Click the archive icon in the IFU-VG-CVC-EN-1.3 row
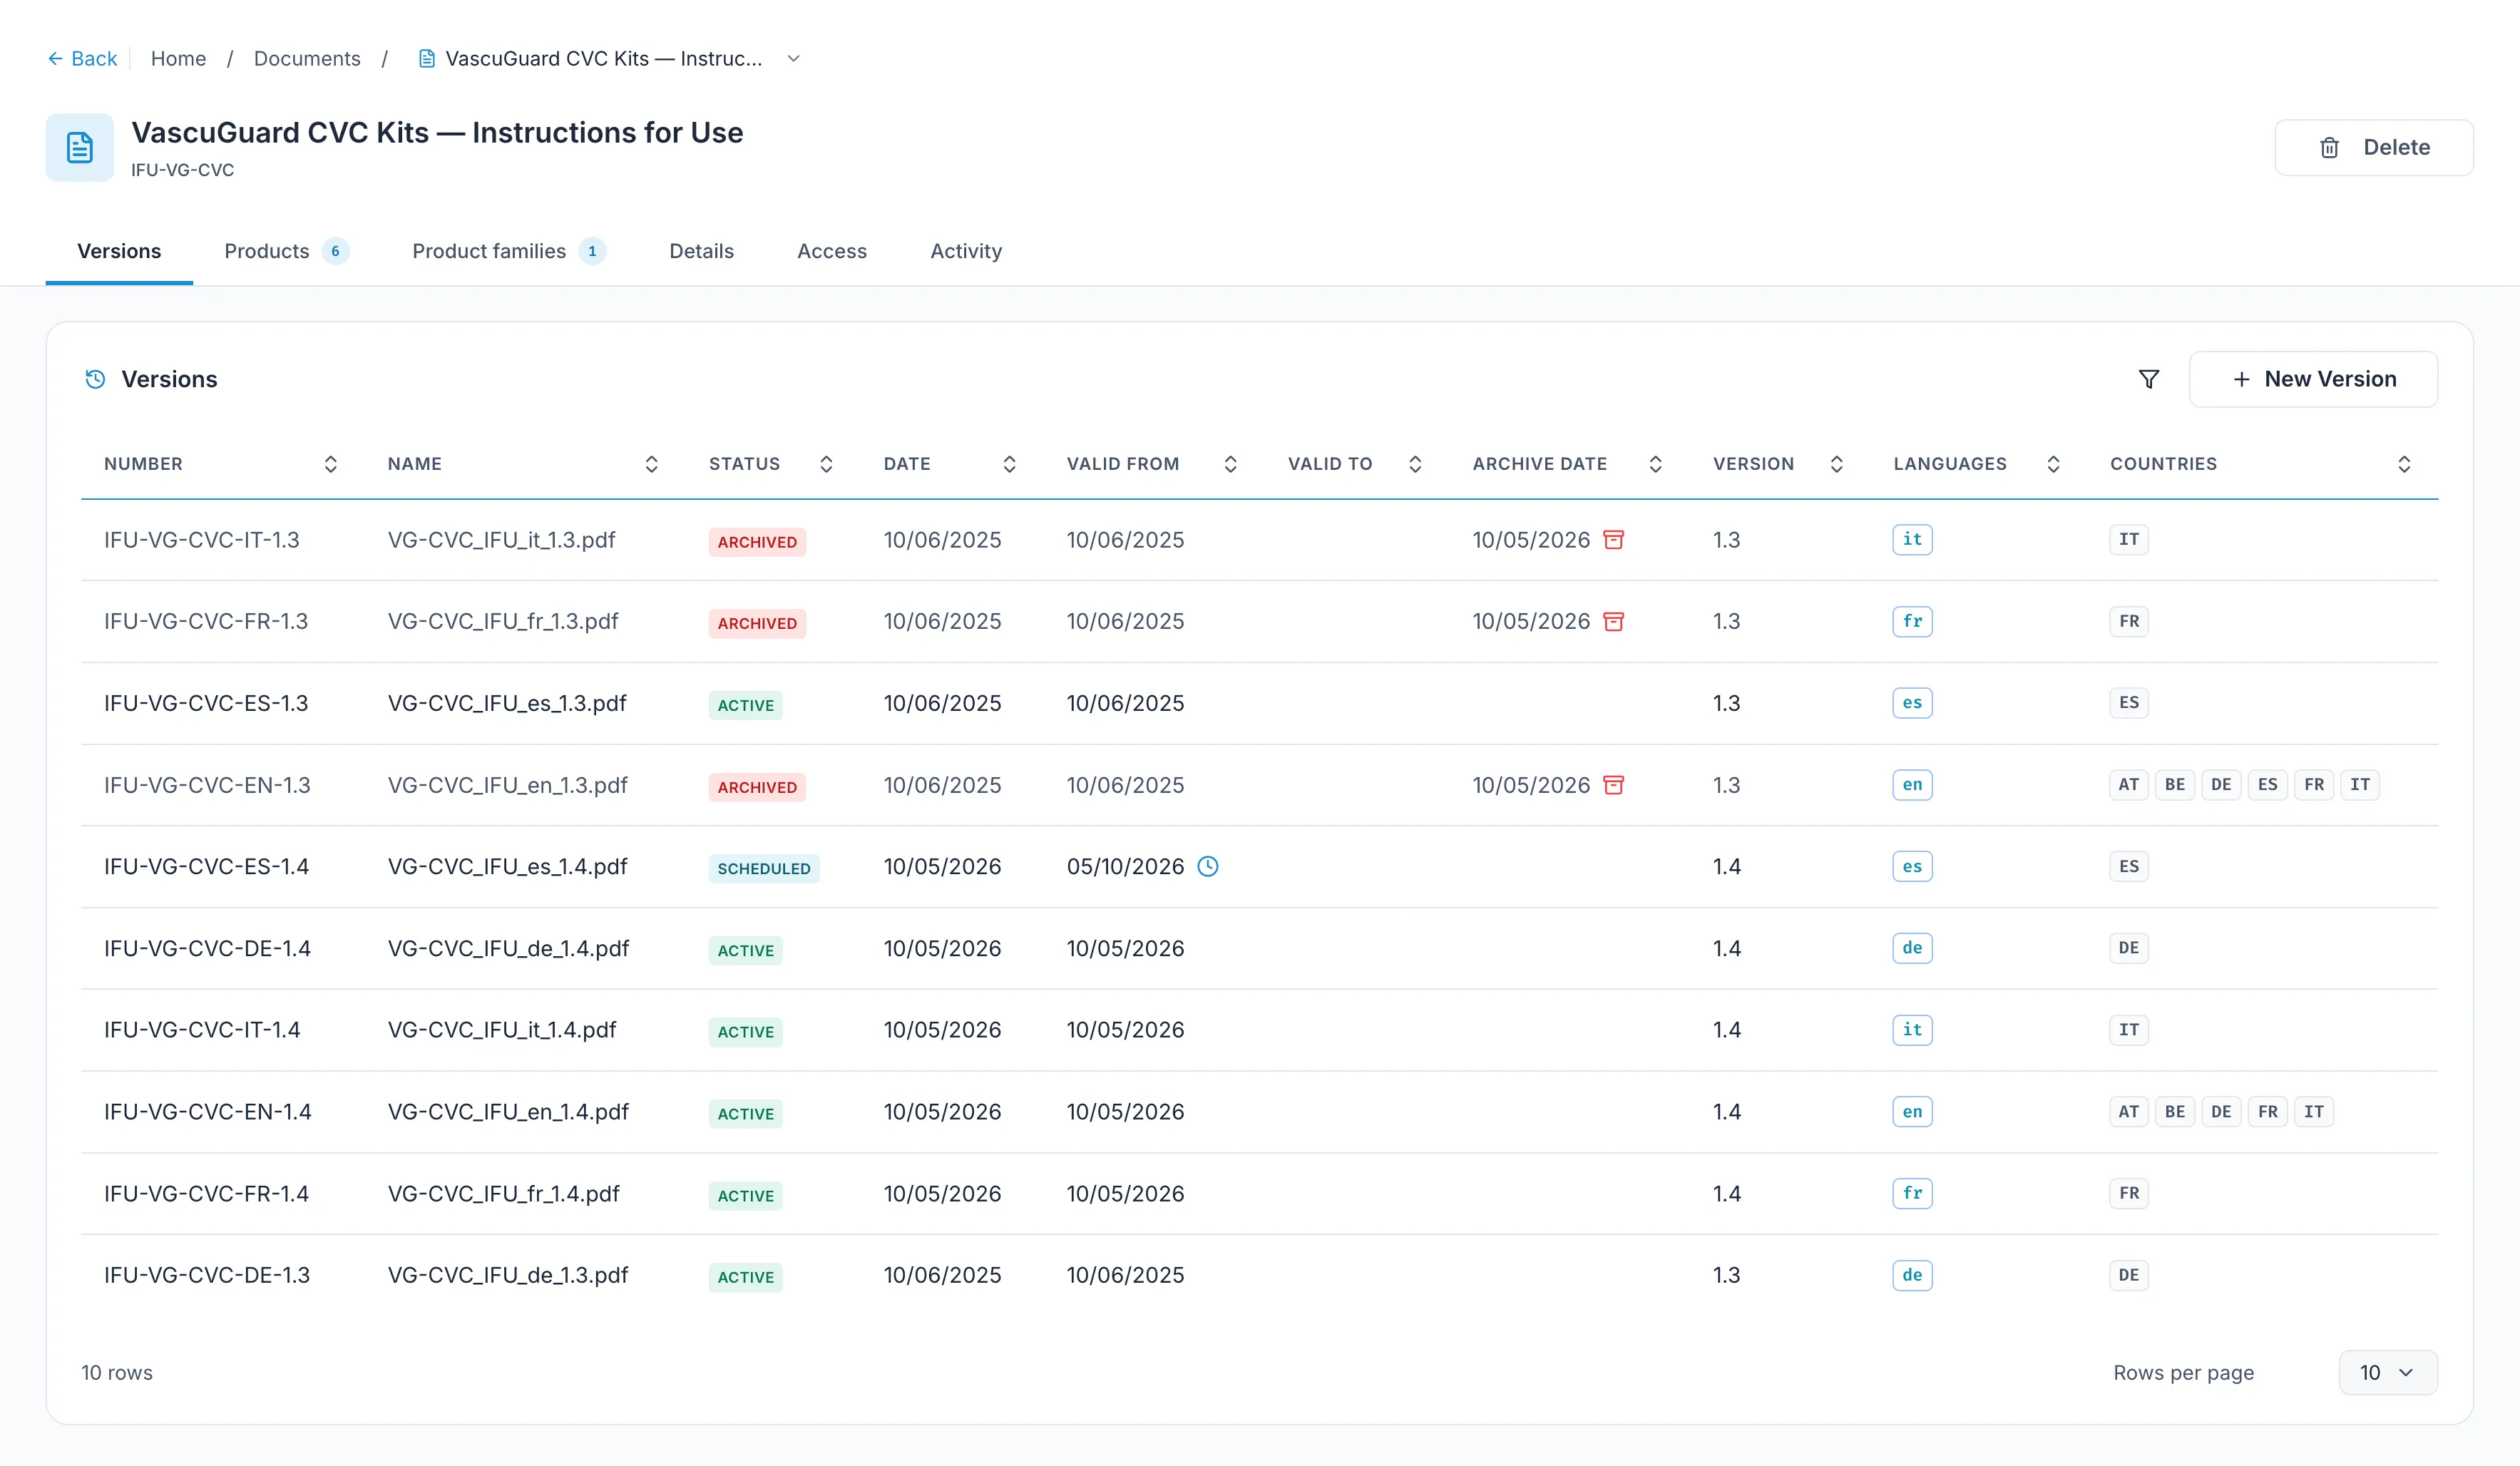2520x1466 pixels. [x=1613, y=785]
